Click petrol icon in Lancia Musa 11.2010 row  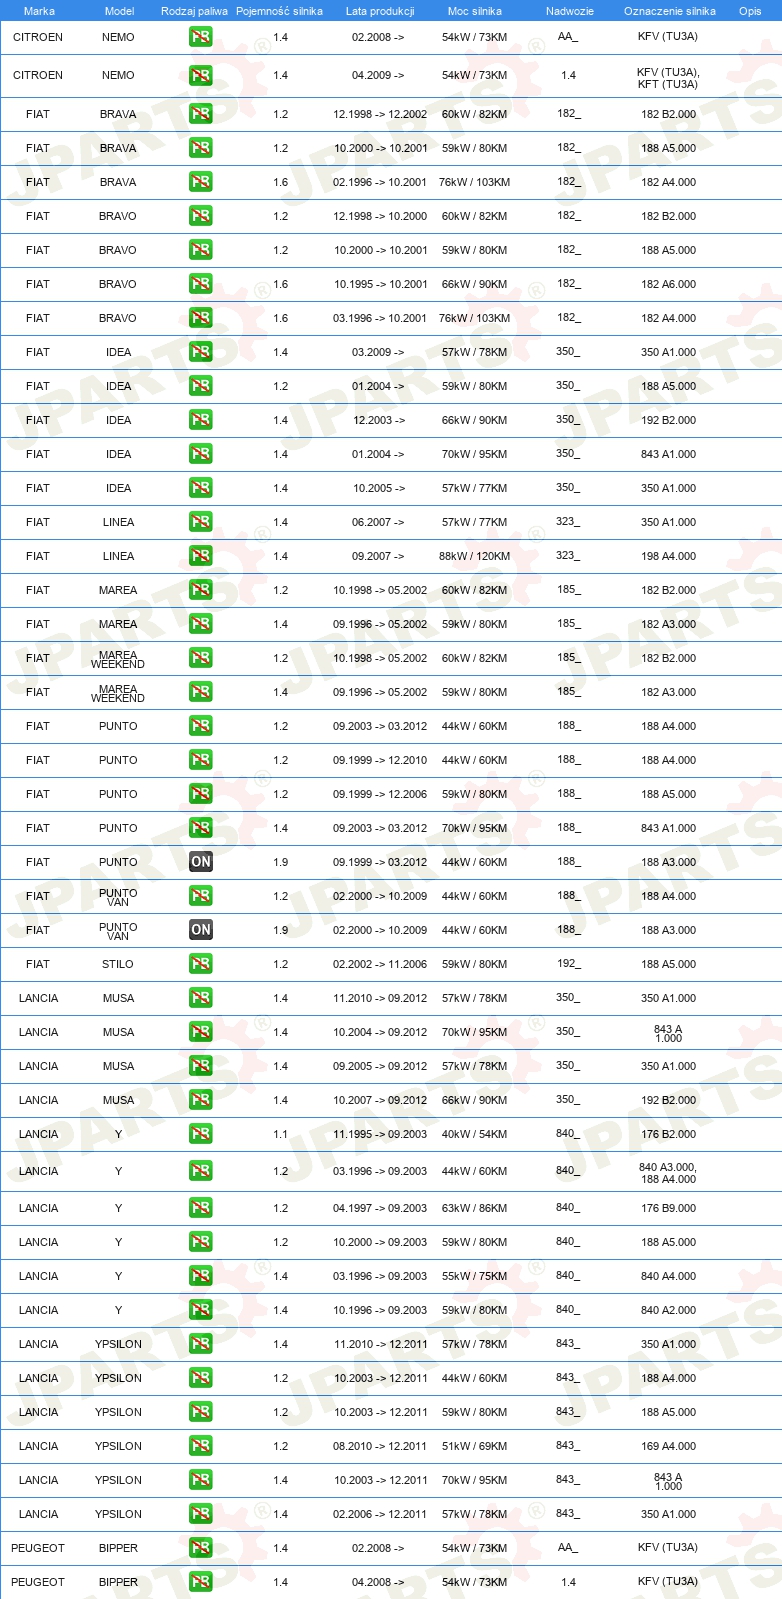201,998
